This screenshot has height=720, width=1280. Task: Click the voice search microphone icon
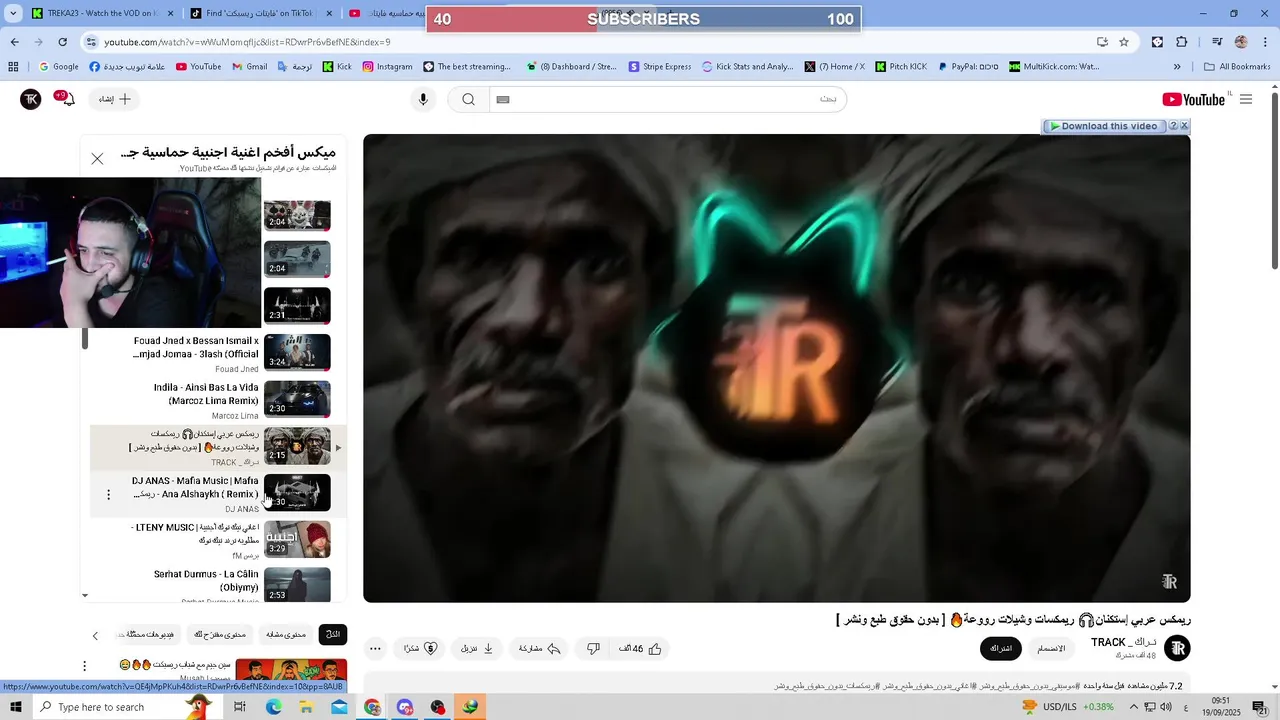click(x=423, y=99)
